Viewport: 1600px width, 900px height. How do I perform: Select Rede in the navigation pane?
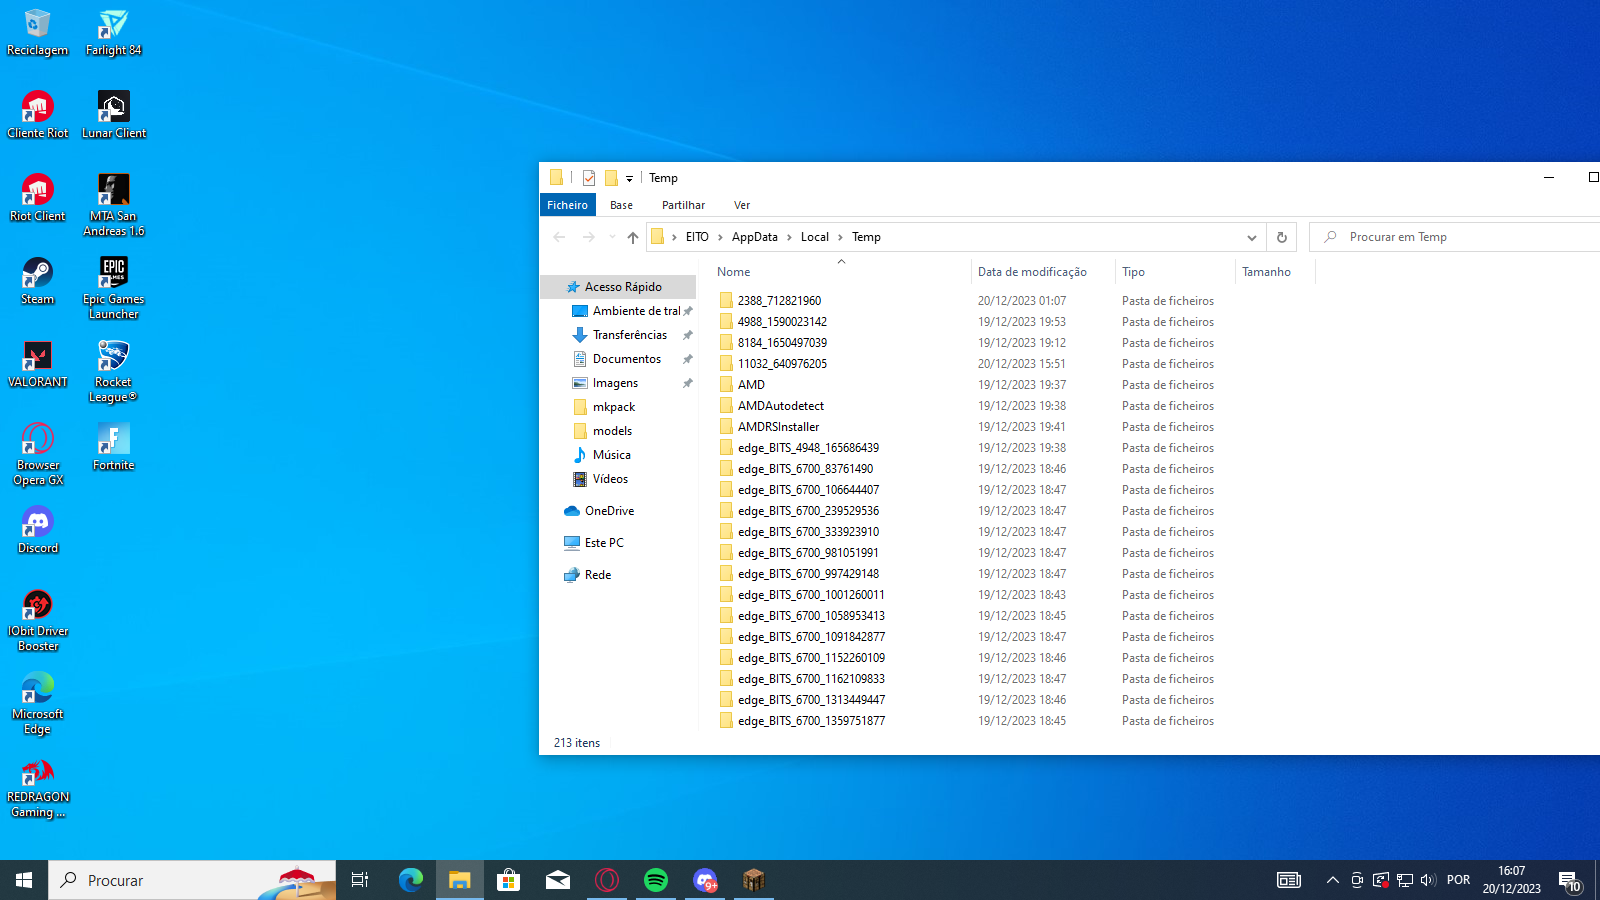[x=598, y=575]
